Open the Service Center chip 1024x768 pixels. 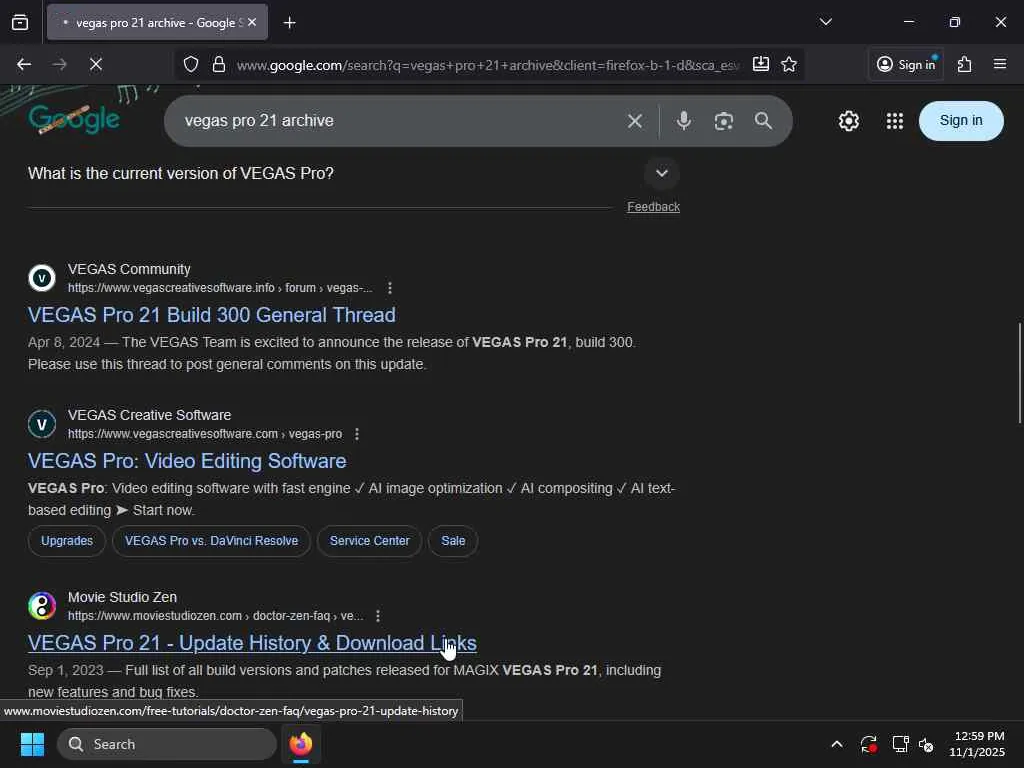tap(370, 541)
